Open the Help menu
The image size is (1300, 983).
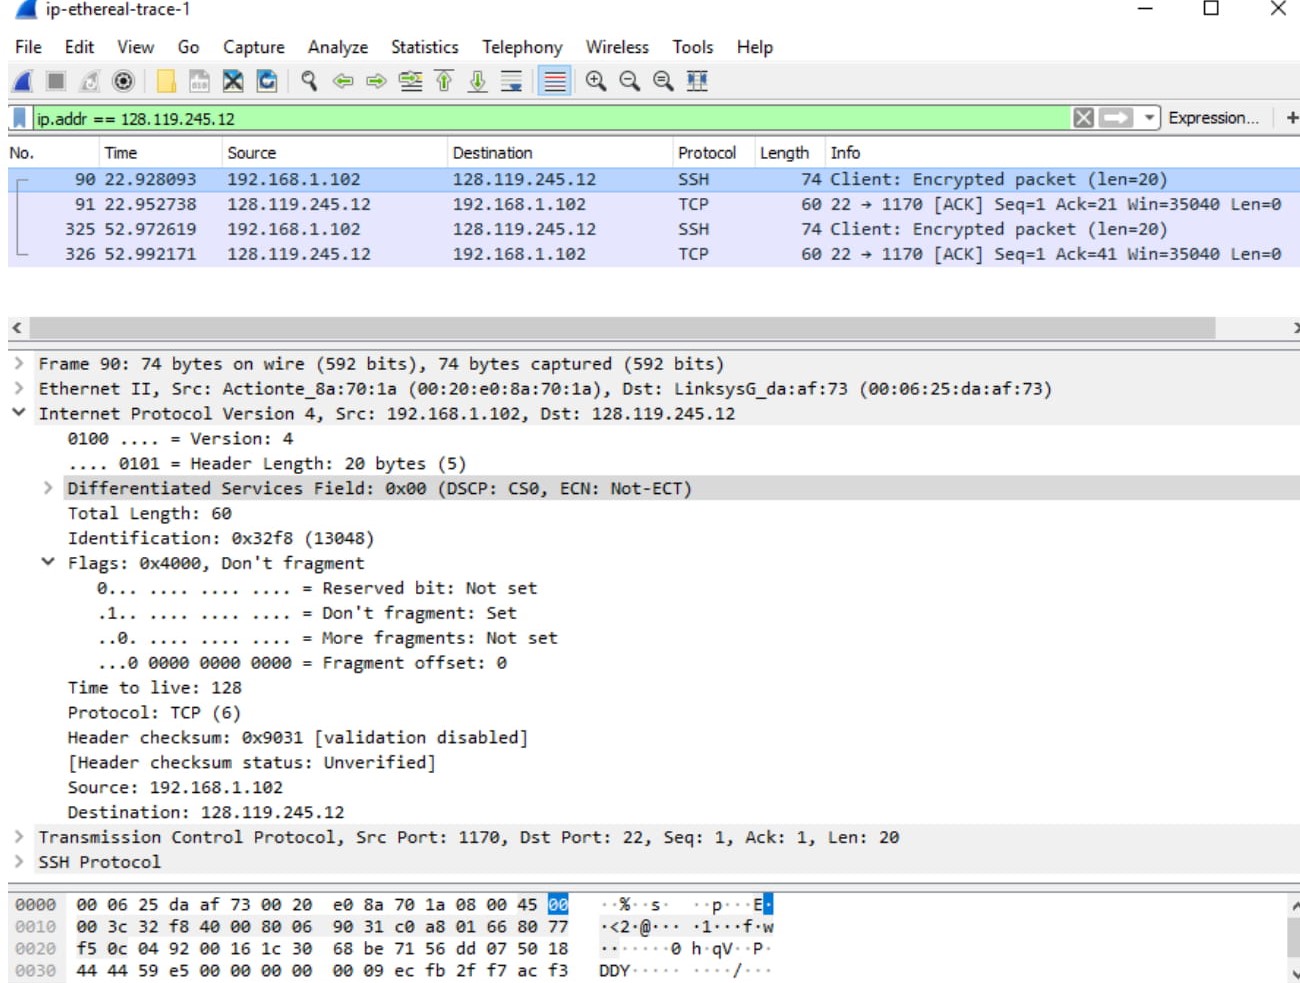click(x=755, y=47)
